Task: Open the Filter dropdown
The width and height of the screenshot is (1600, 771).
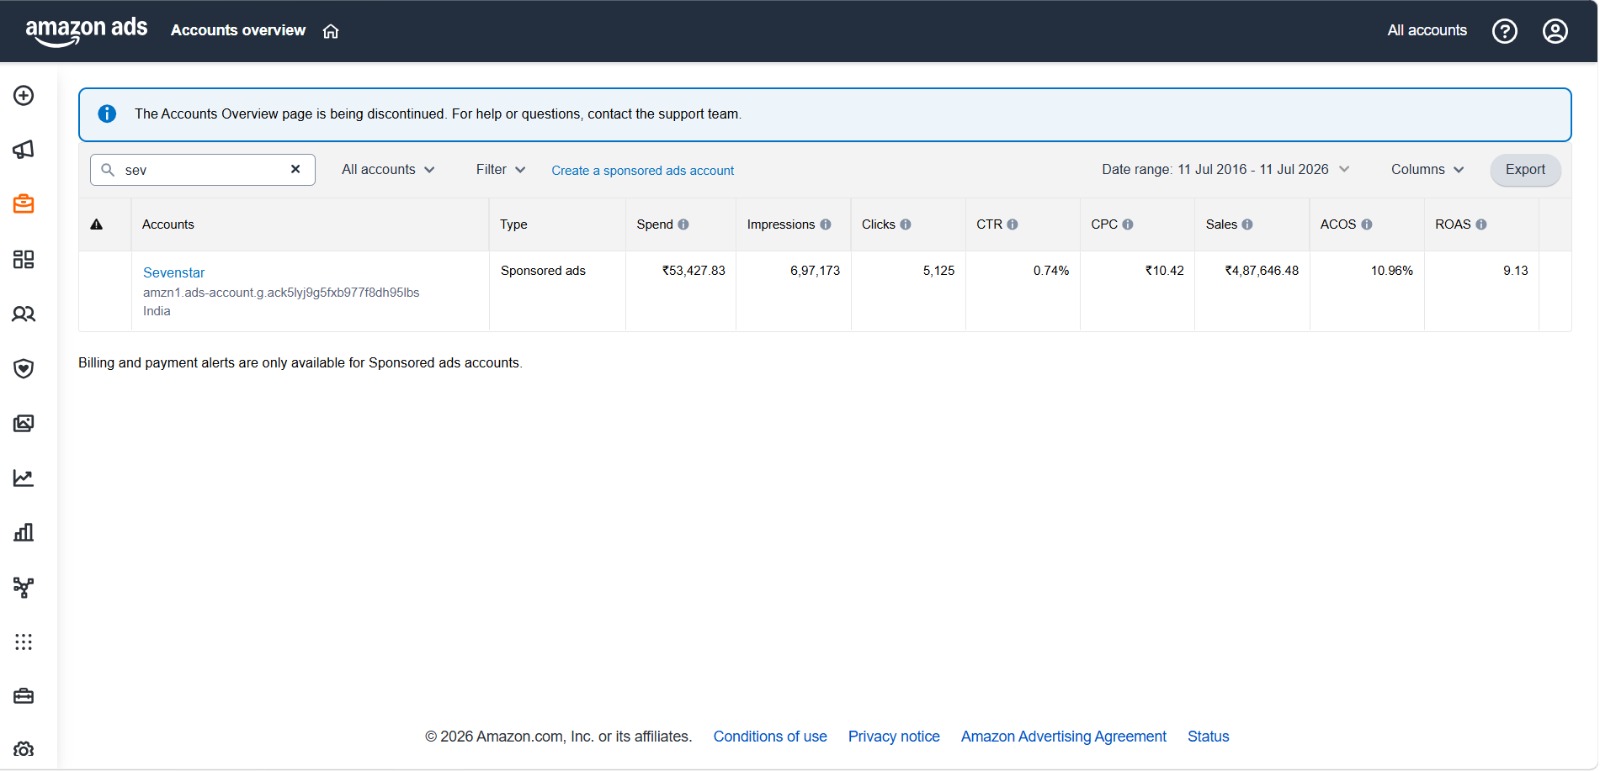Action: pos(501,170)
